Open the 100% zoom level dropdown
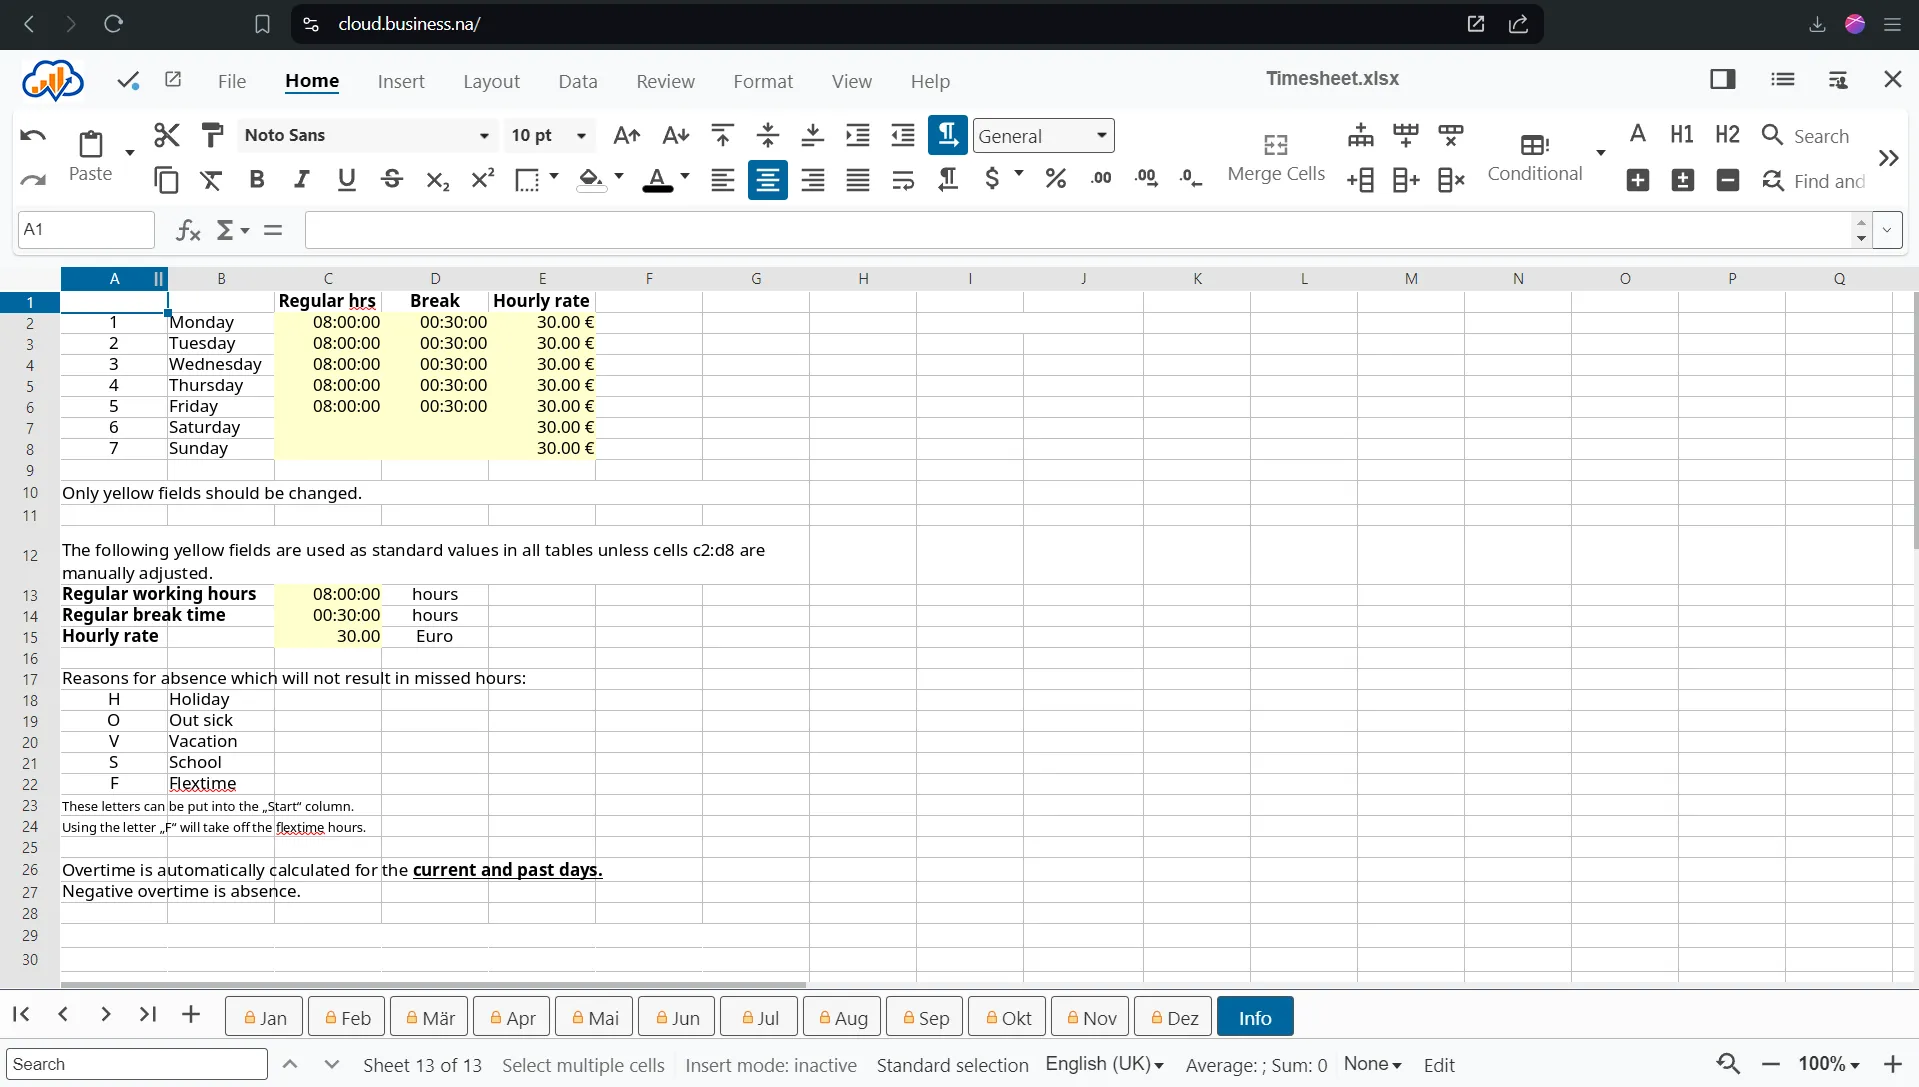This screenshot has width=1919, height=1087. 1829,1064
